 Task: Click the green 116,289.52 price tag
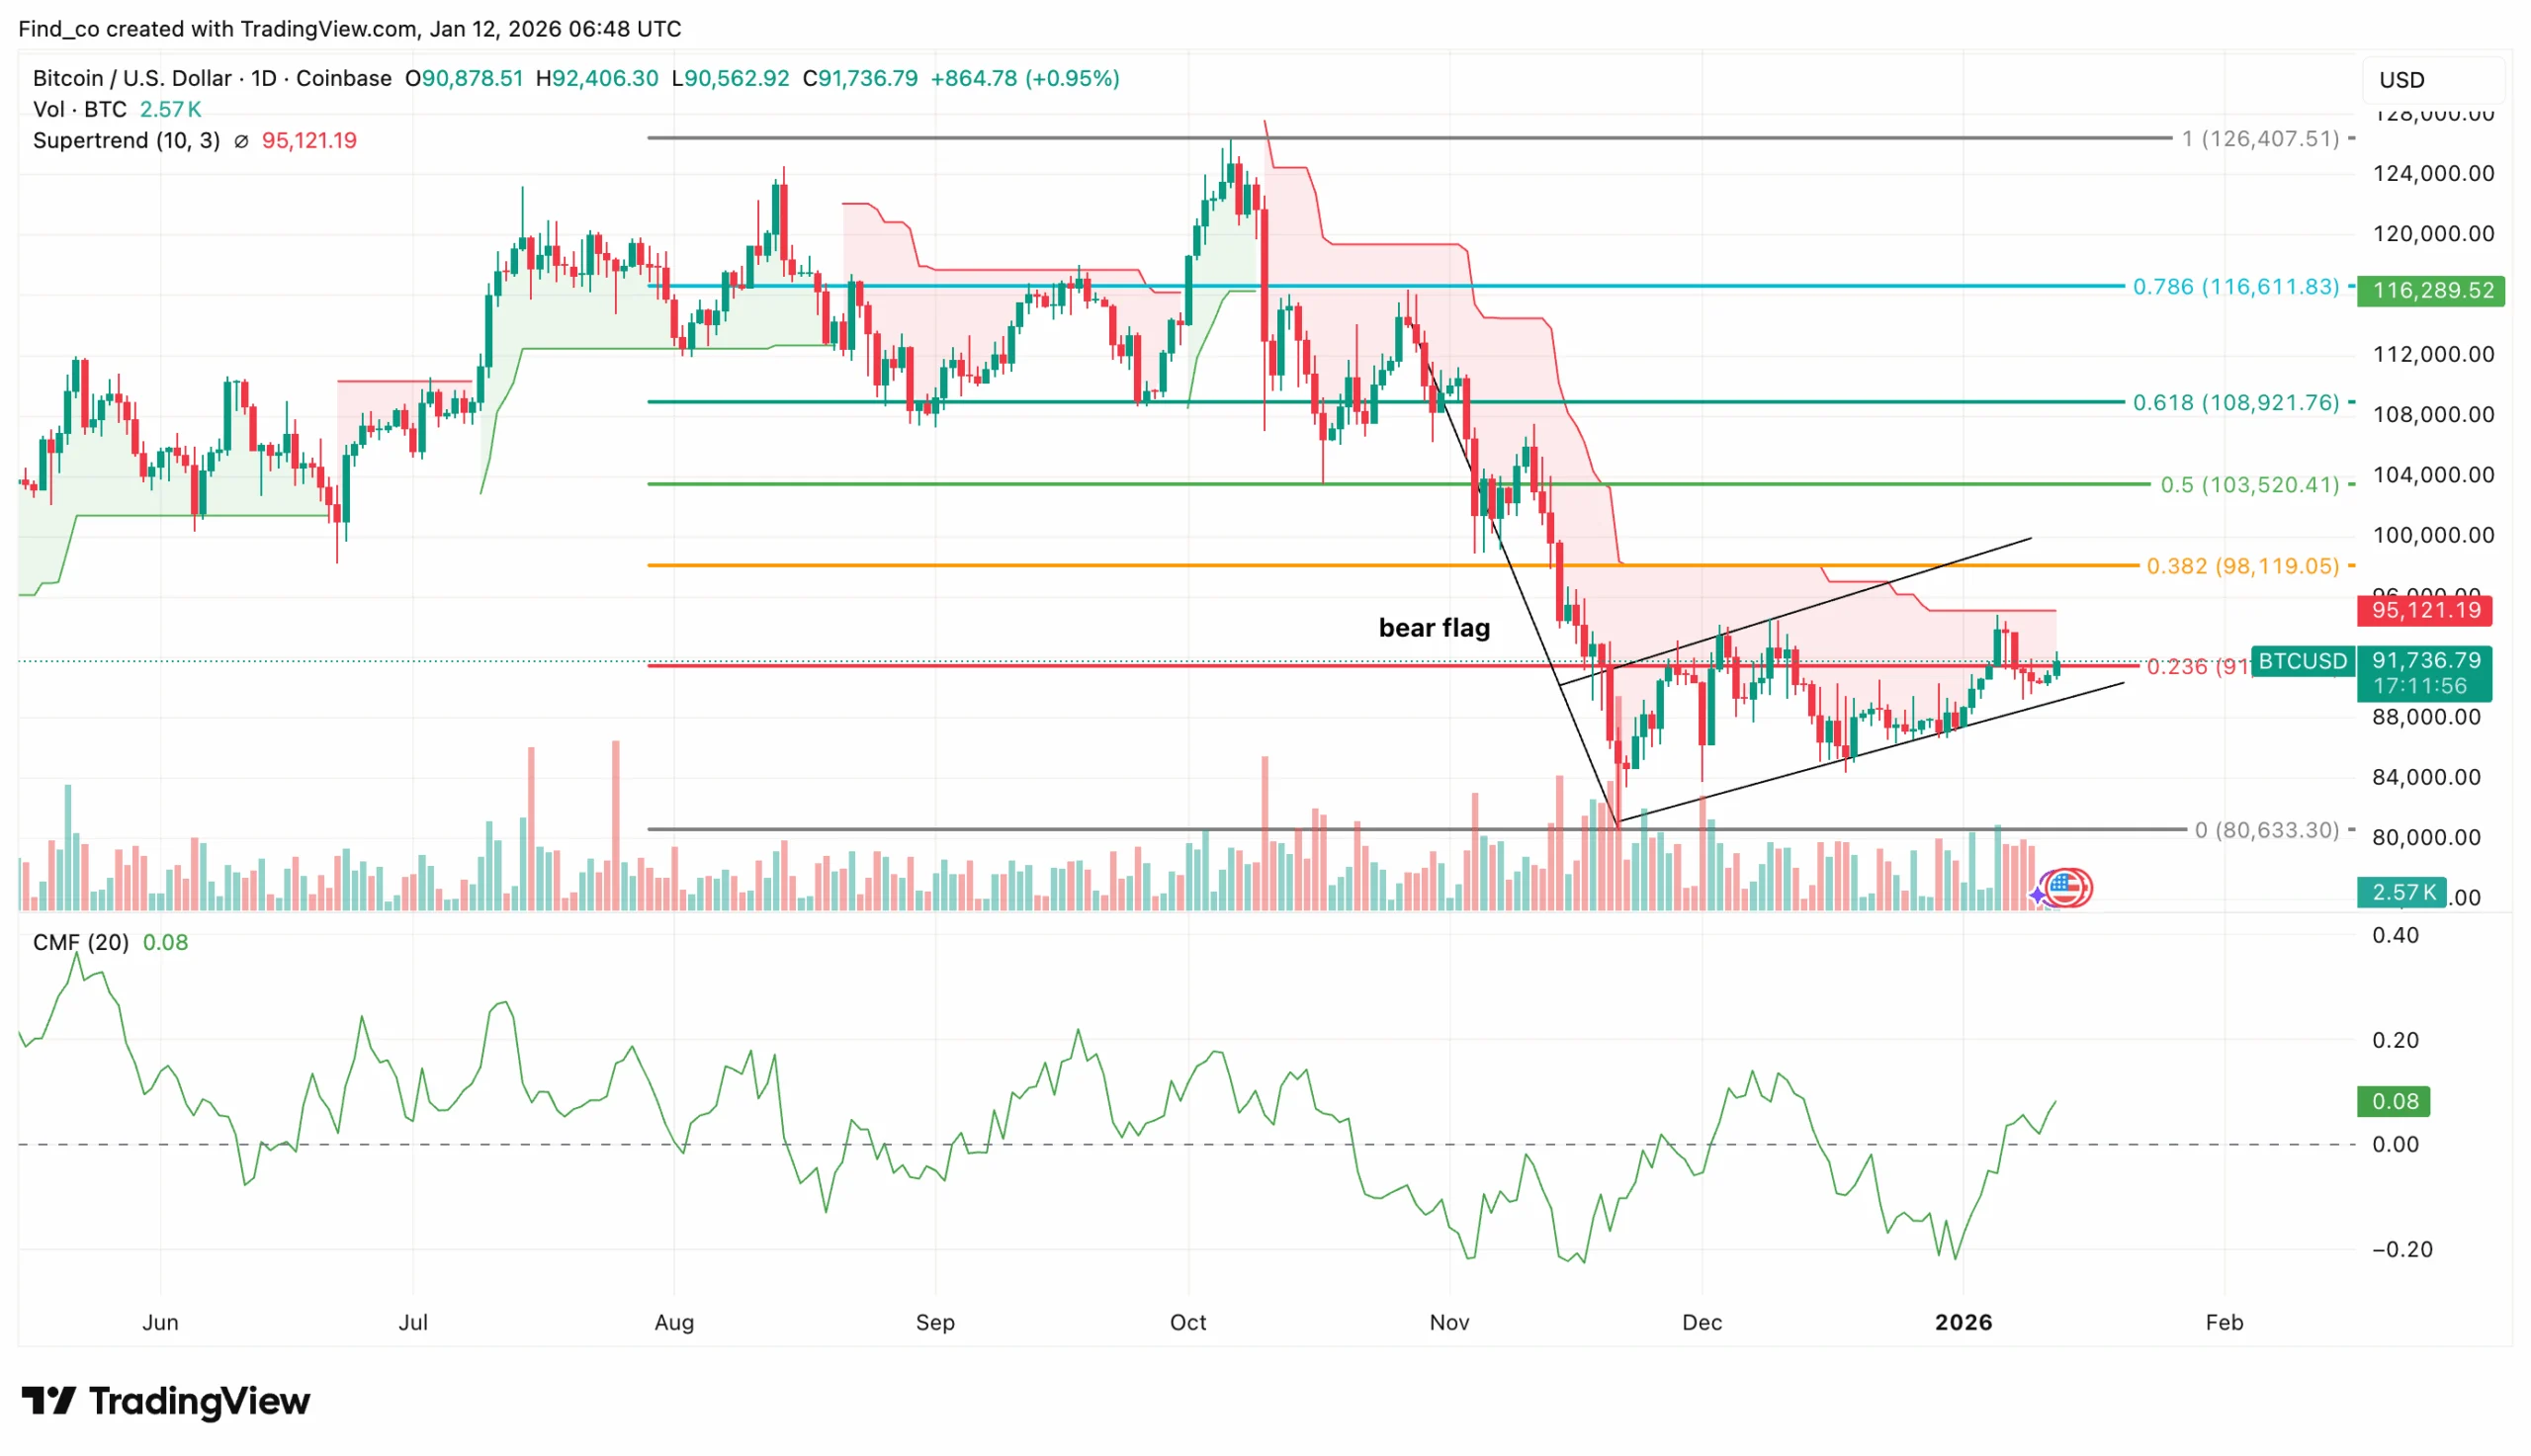tap(2431, 291)
